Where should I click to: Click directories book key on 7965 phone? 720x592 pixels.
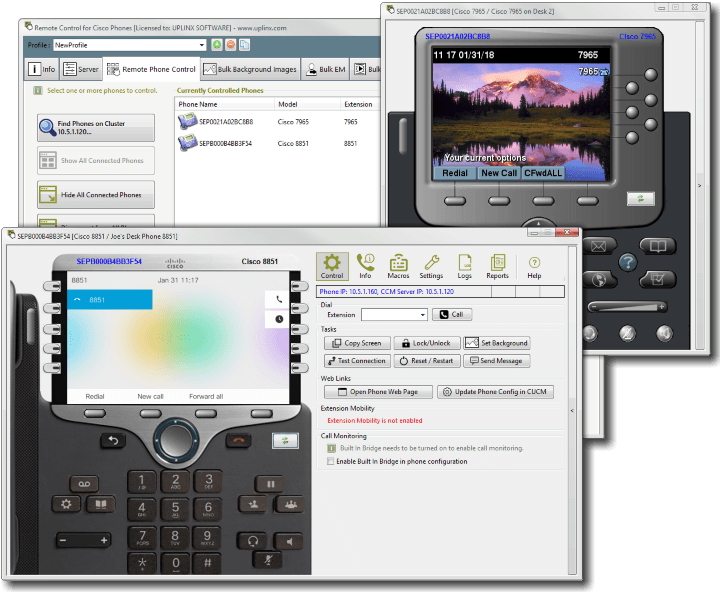click(x=658, y=246)
